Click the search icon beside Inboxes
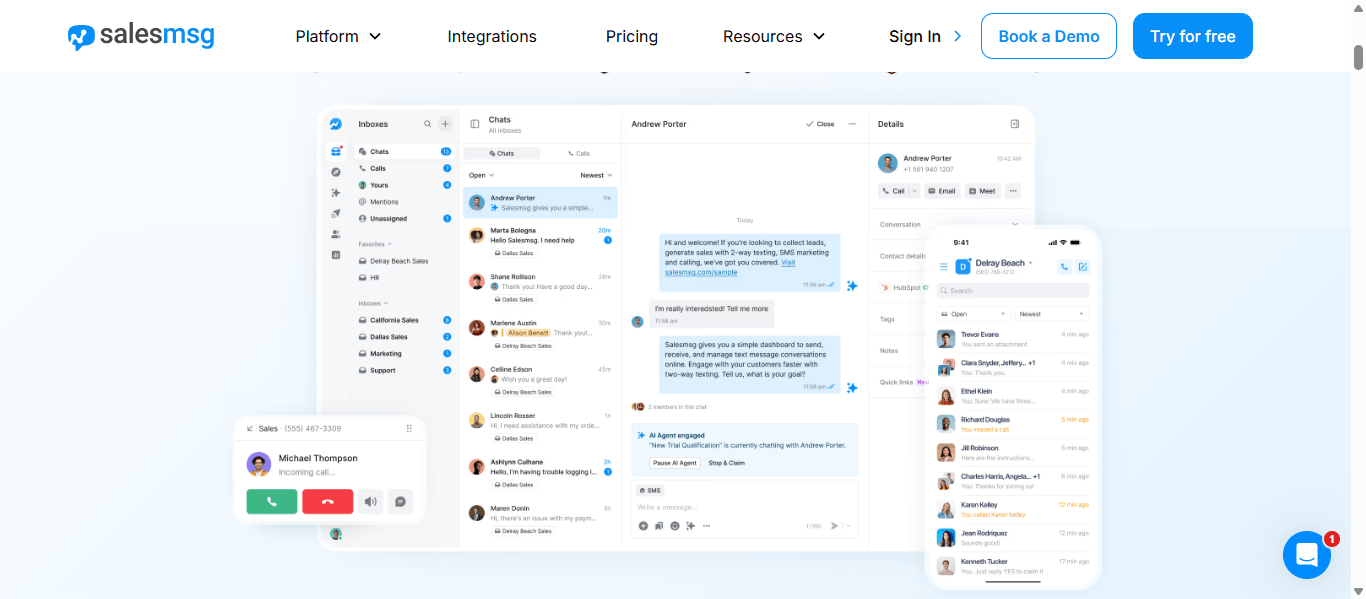 [428, 124]
